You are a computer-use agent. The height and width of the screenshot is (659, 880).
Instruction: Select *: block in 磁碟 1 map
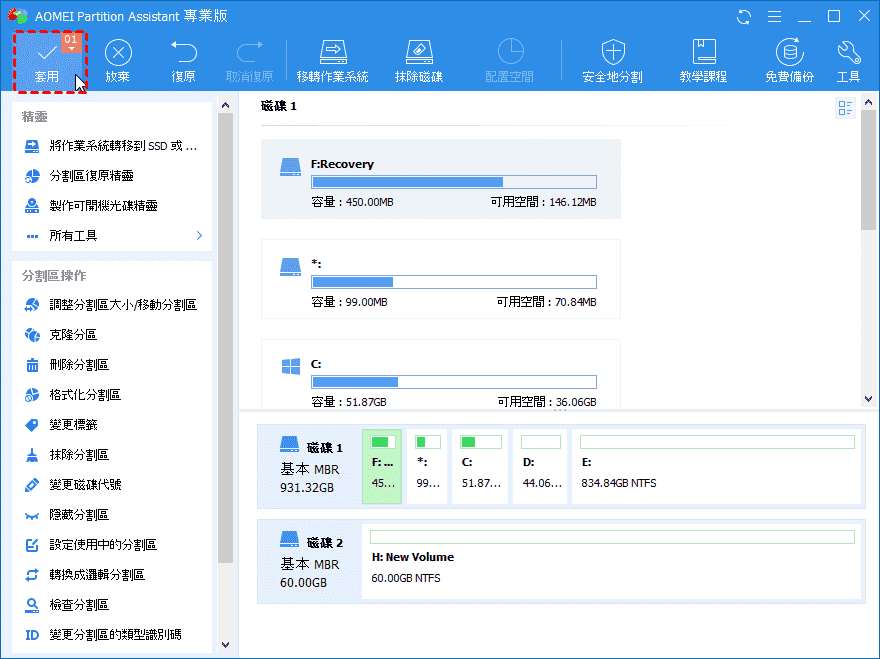coord(427,466)
